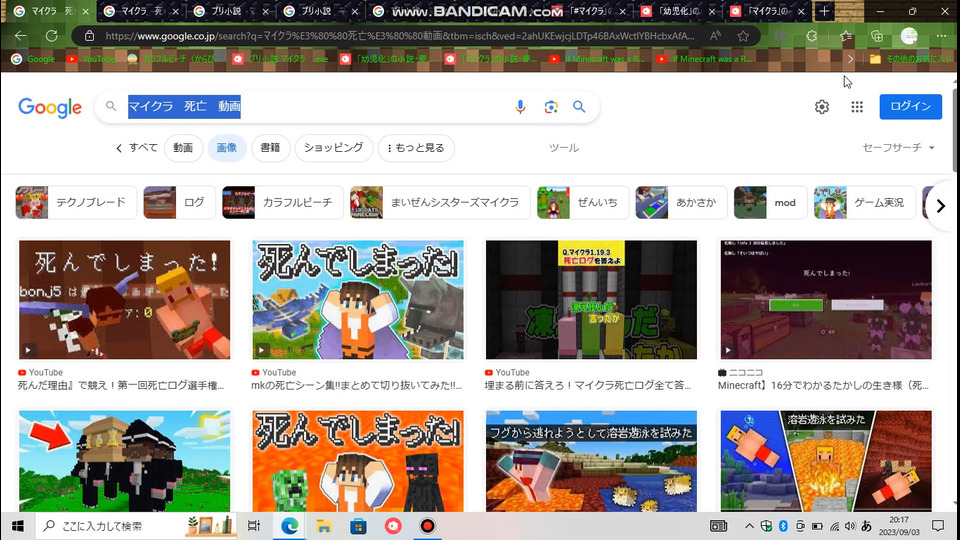960x540 pixels.
Task: Open notification center icon
Action: click(x=937, y=526)
